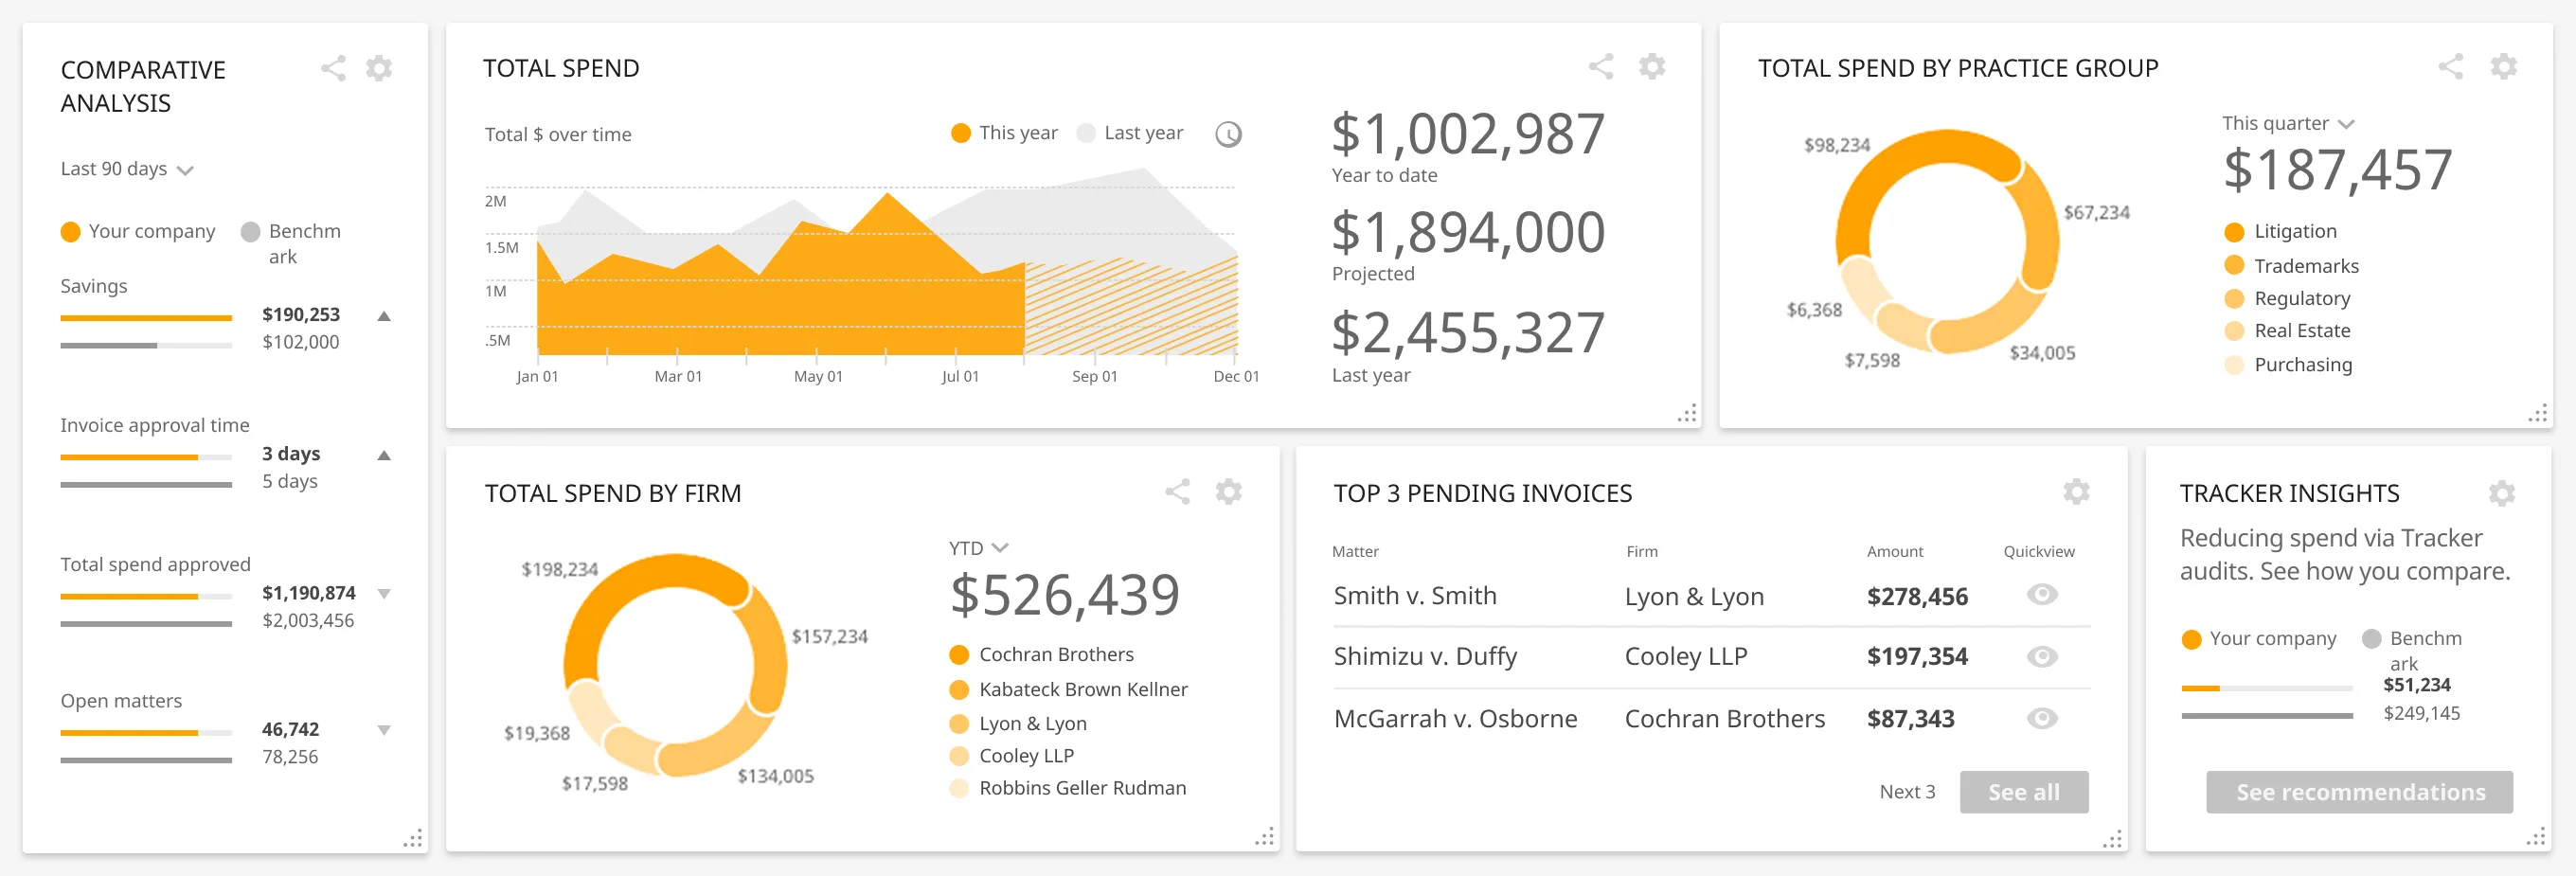2576x876 pixels.
Task: Share the Total Spend by Practice Group widget
Action: pos(2451,66)
